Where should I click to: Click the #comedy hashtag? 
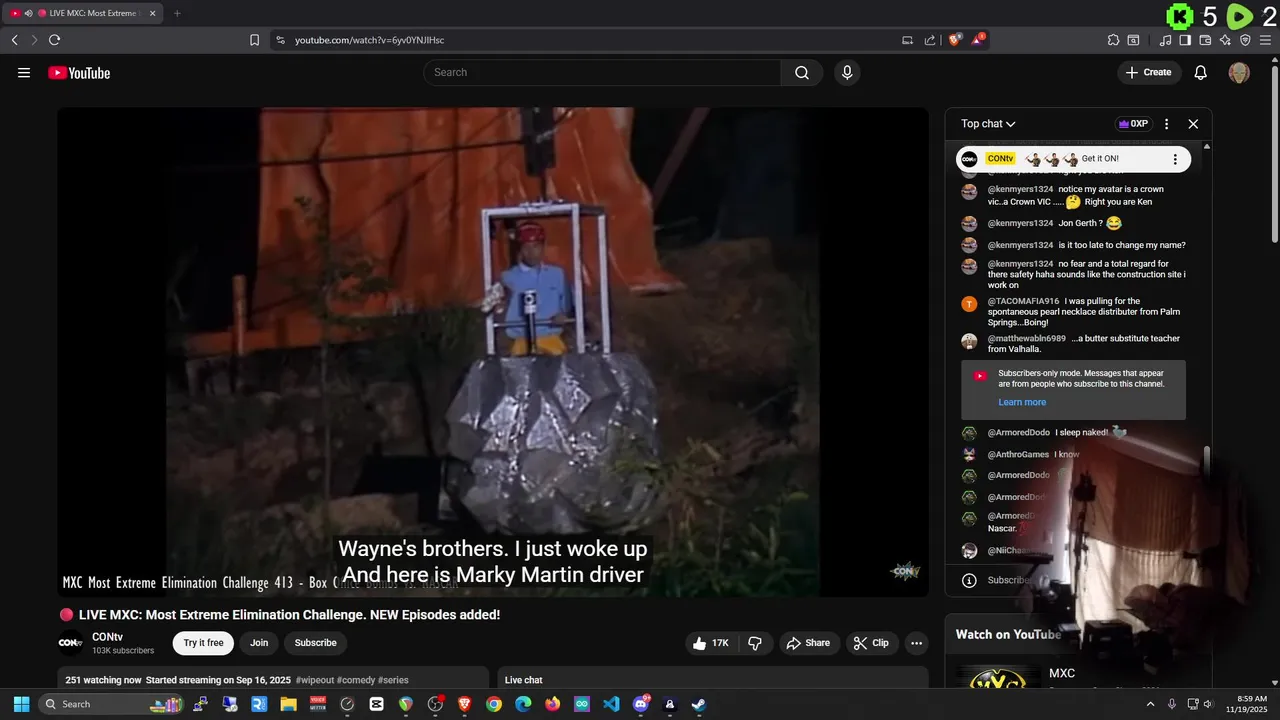click(x=355, y=680)
